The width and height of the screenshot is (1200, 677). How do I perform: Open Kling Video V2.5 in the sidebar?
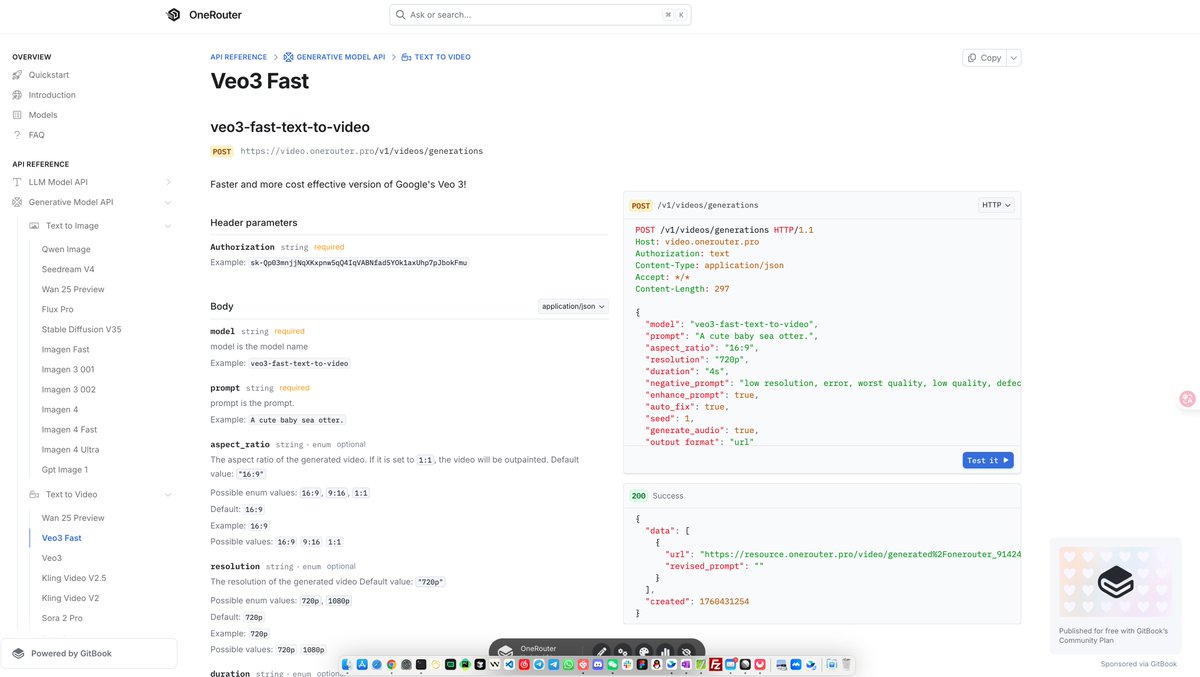[74, 578]
